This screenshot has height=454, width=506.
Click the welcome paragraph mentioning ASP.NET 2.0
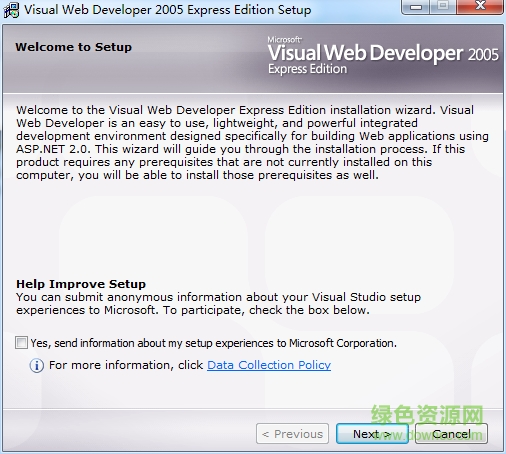[x=252, y=142]
